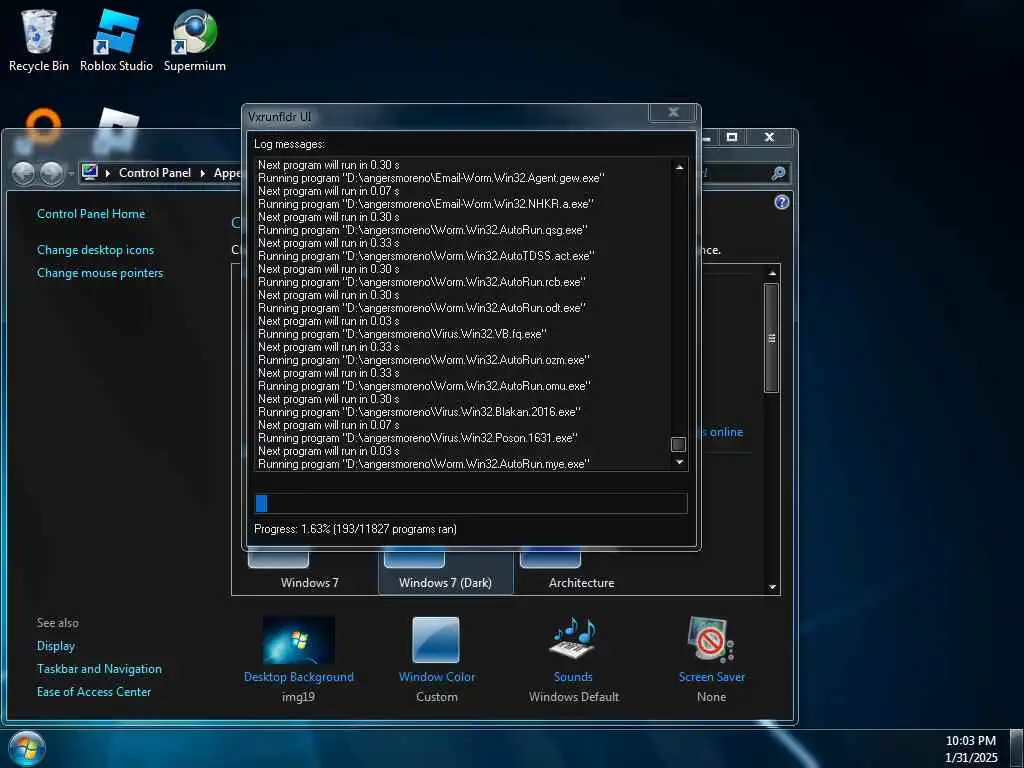Click the 'None' screen saver value
Viewport: 1024px width, 768px height.
[711, 697]
